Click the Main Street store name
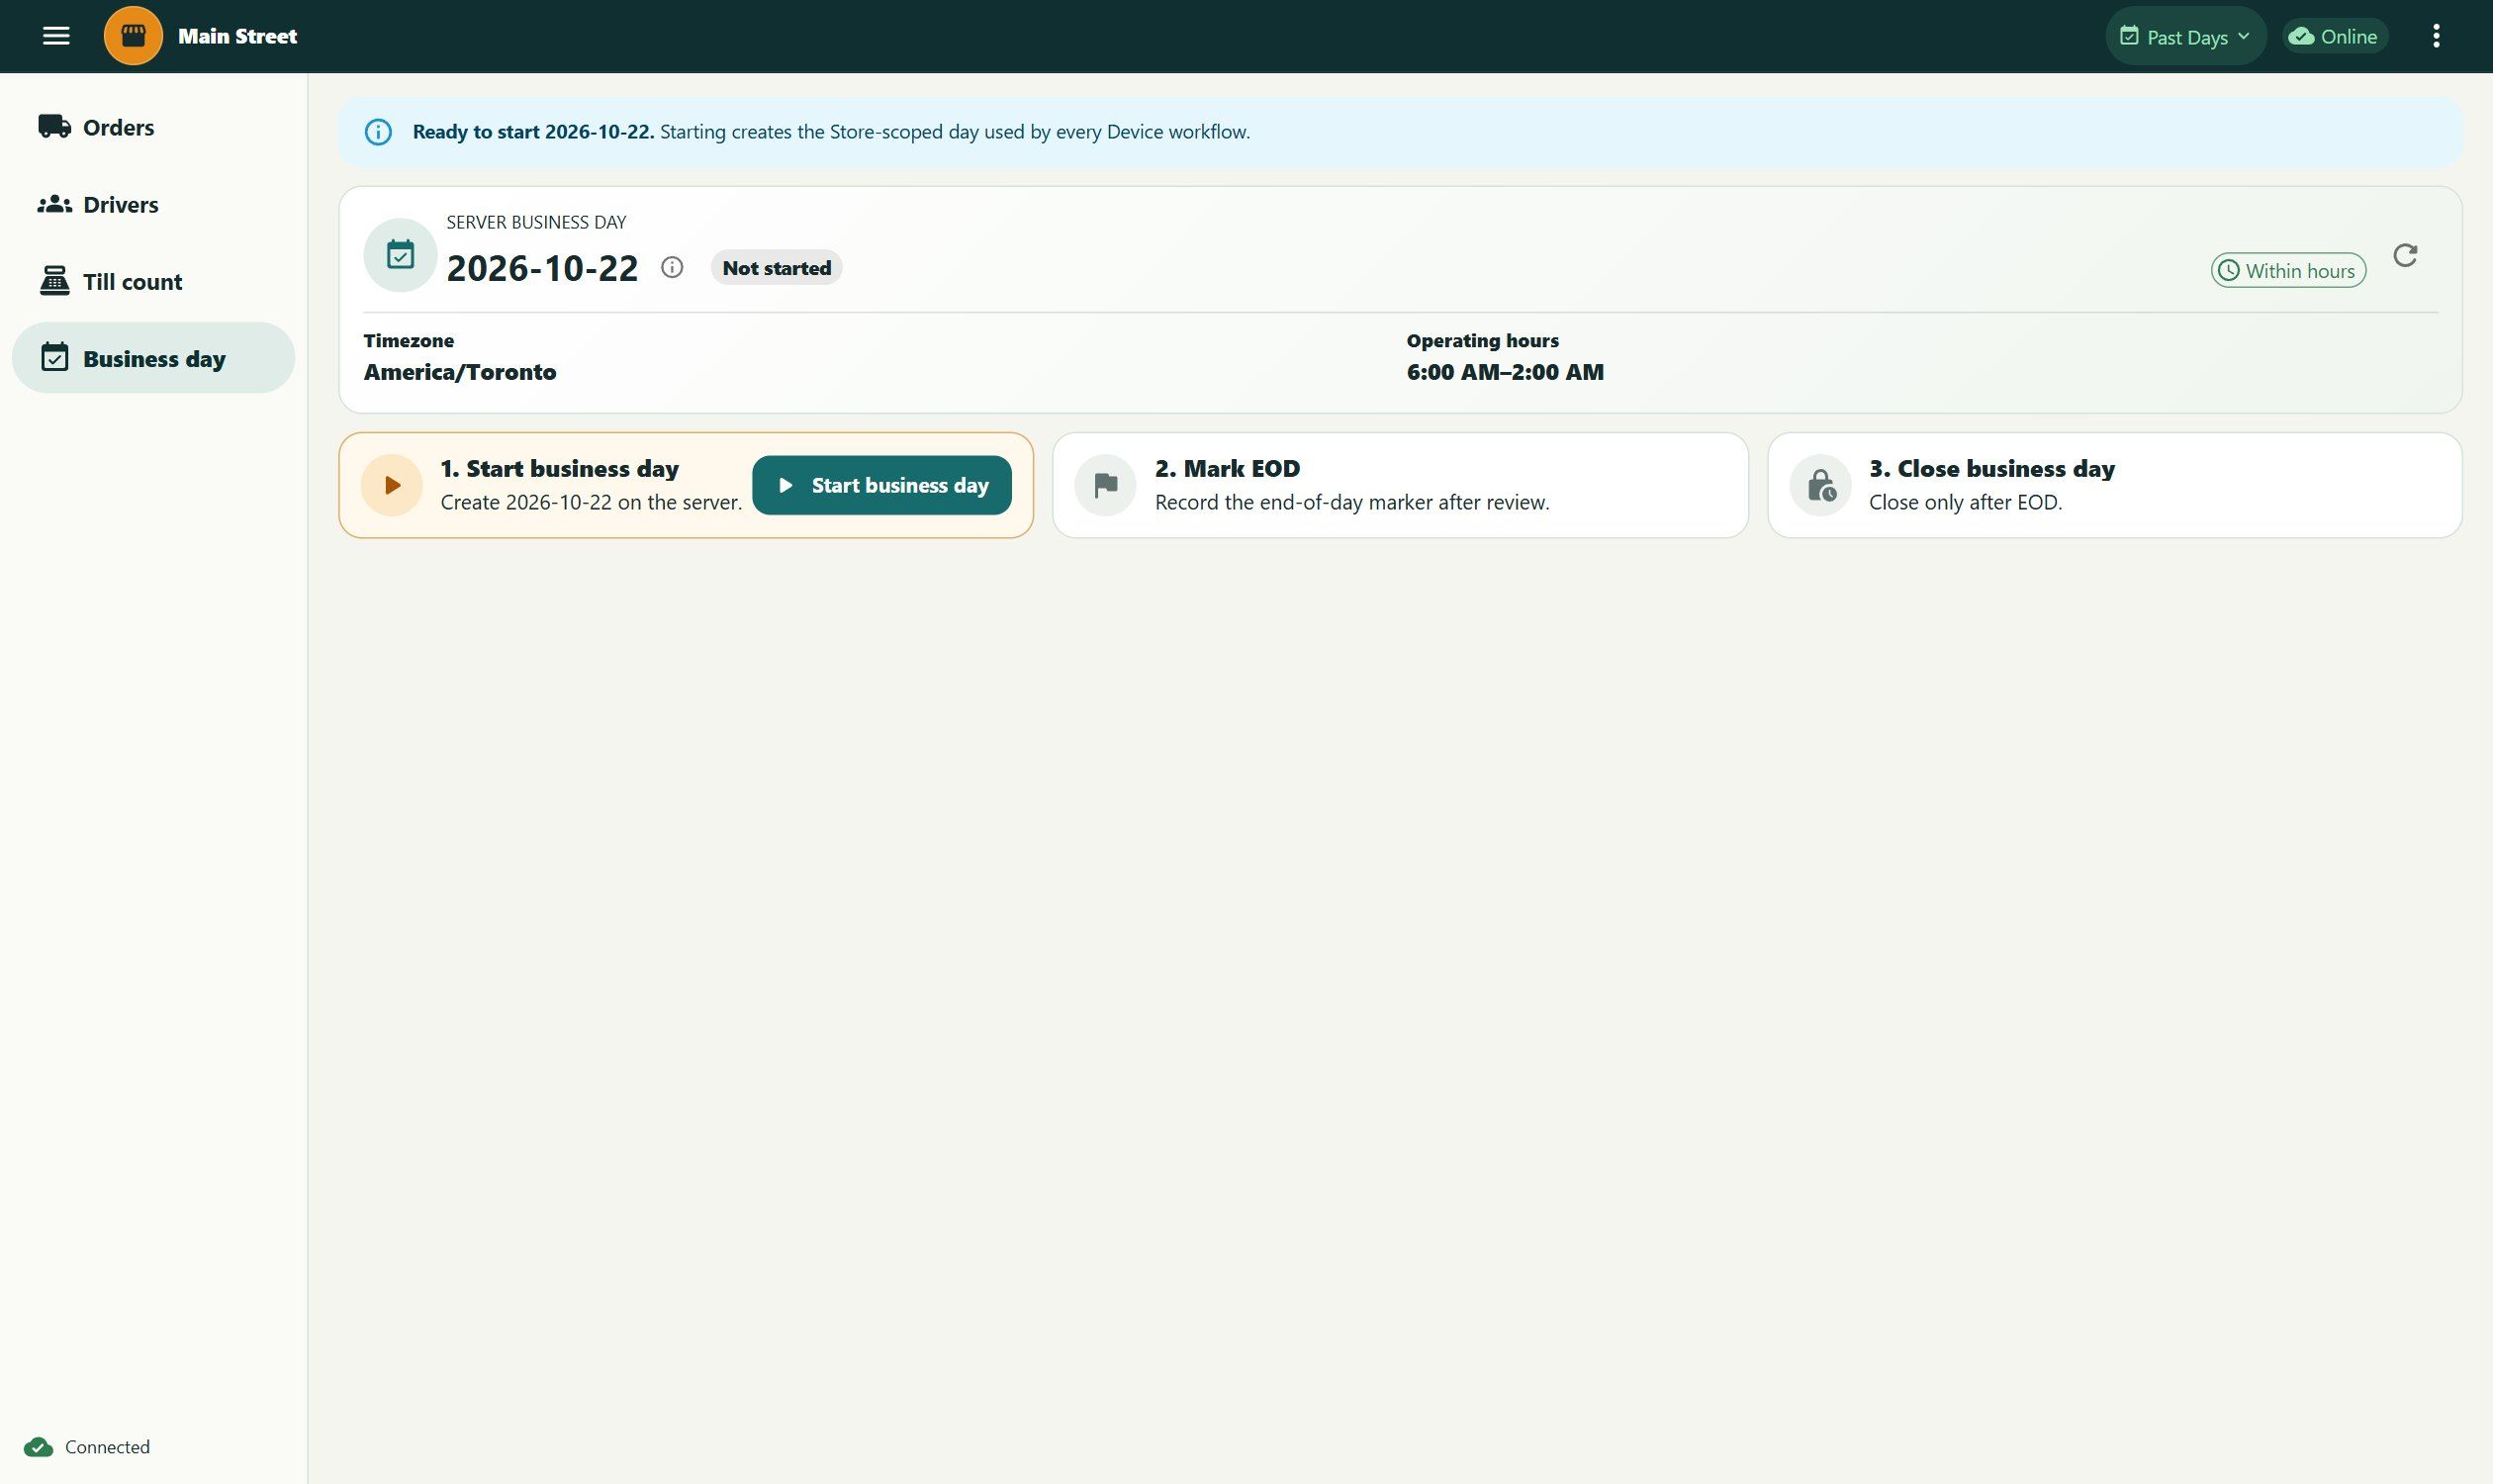This screenshot has height=1484, width=2493. (237, 36)
